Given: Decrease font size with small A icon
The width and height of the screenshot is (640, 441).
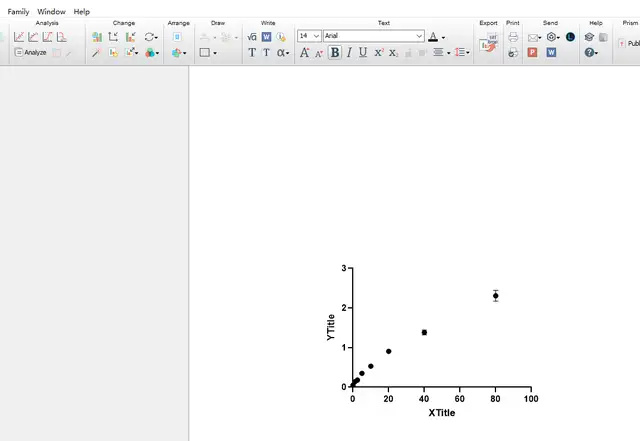Looking at the screenshot, I should click(x=319, y=53).
